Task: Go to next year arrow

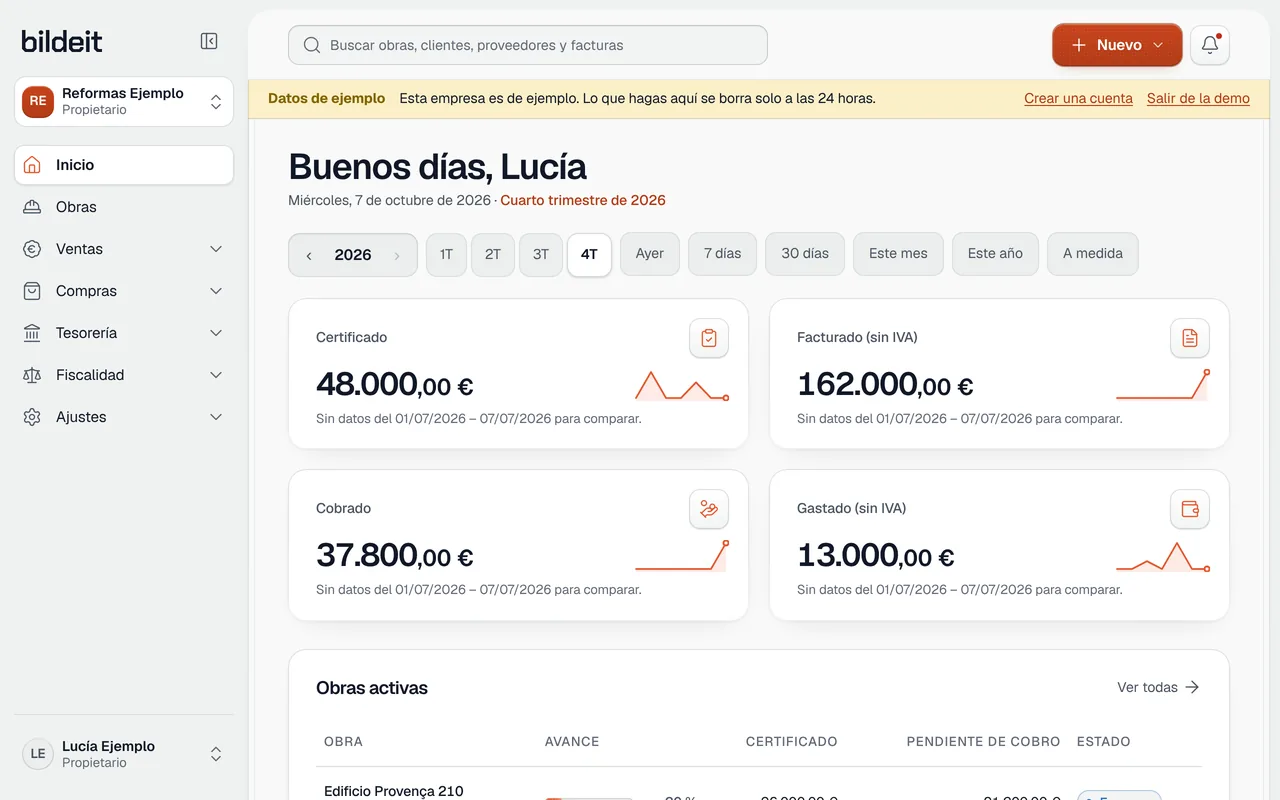Action: tap(397, 255)
